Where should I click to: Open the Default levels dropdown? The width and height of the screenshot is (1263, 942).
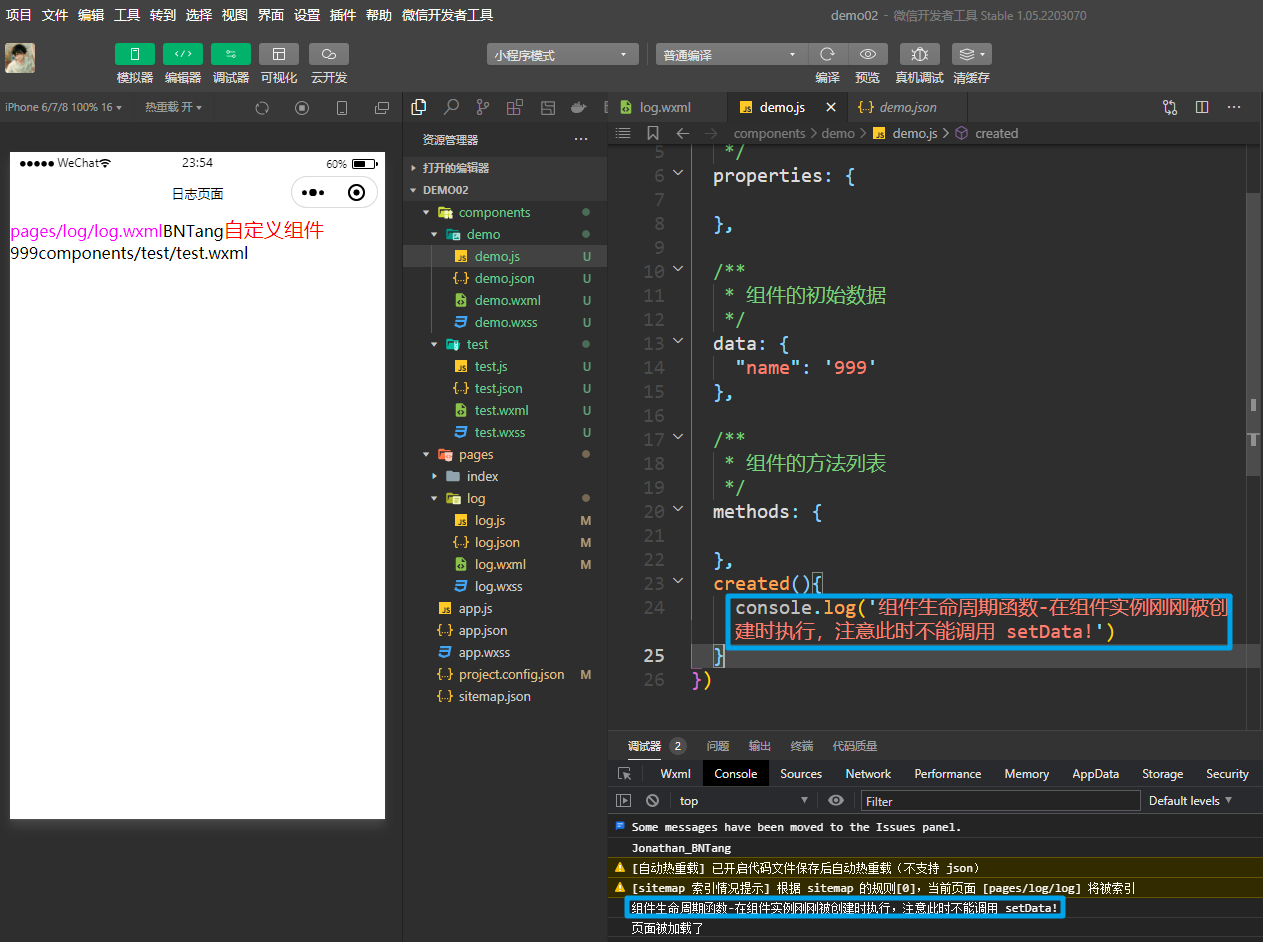[1190, 801]
